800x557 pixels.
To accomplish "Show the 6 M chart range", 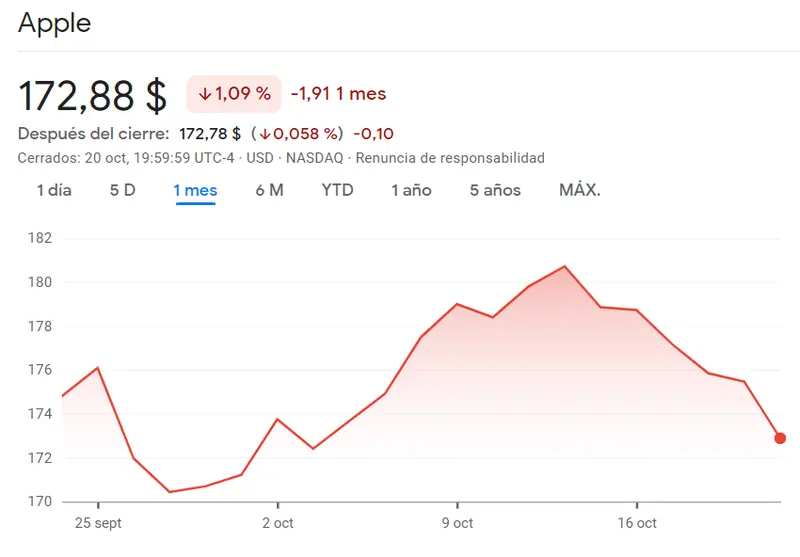I will coord(269,190).
